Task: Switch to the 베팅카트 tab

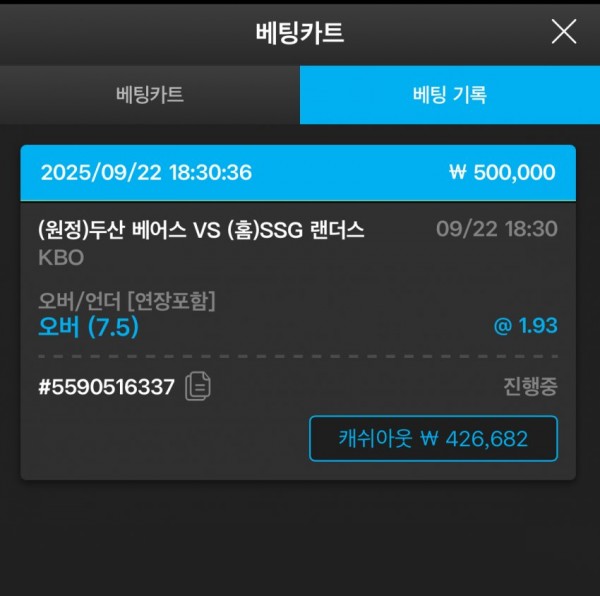Action: point(150,95)
